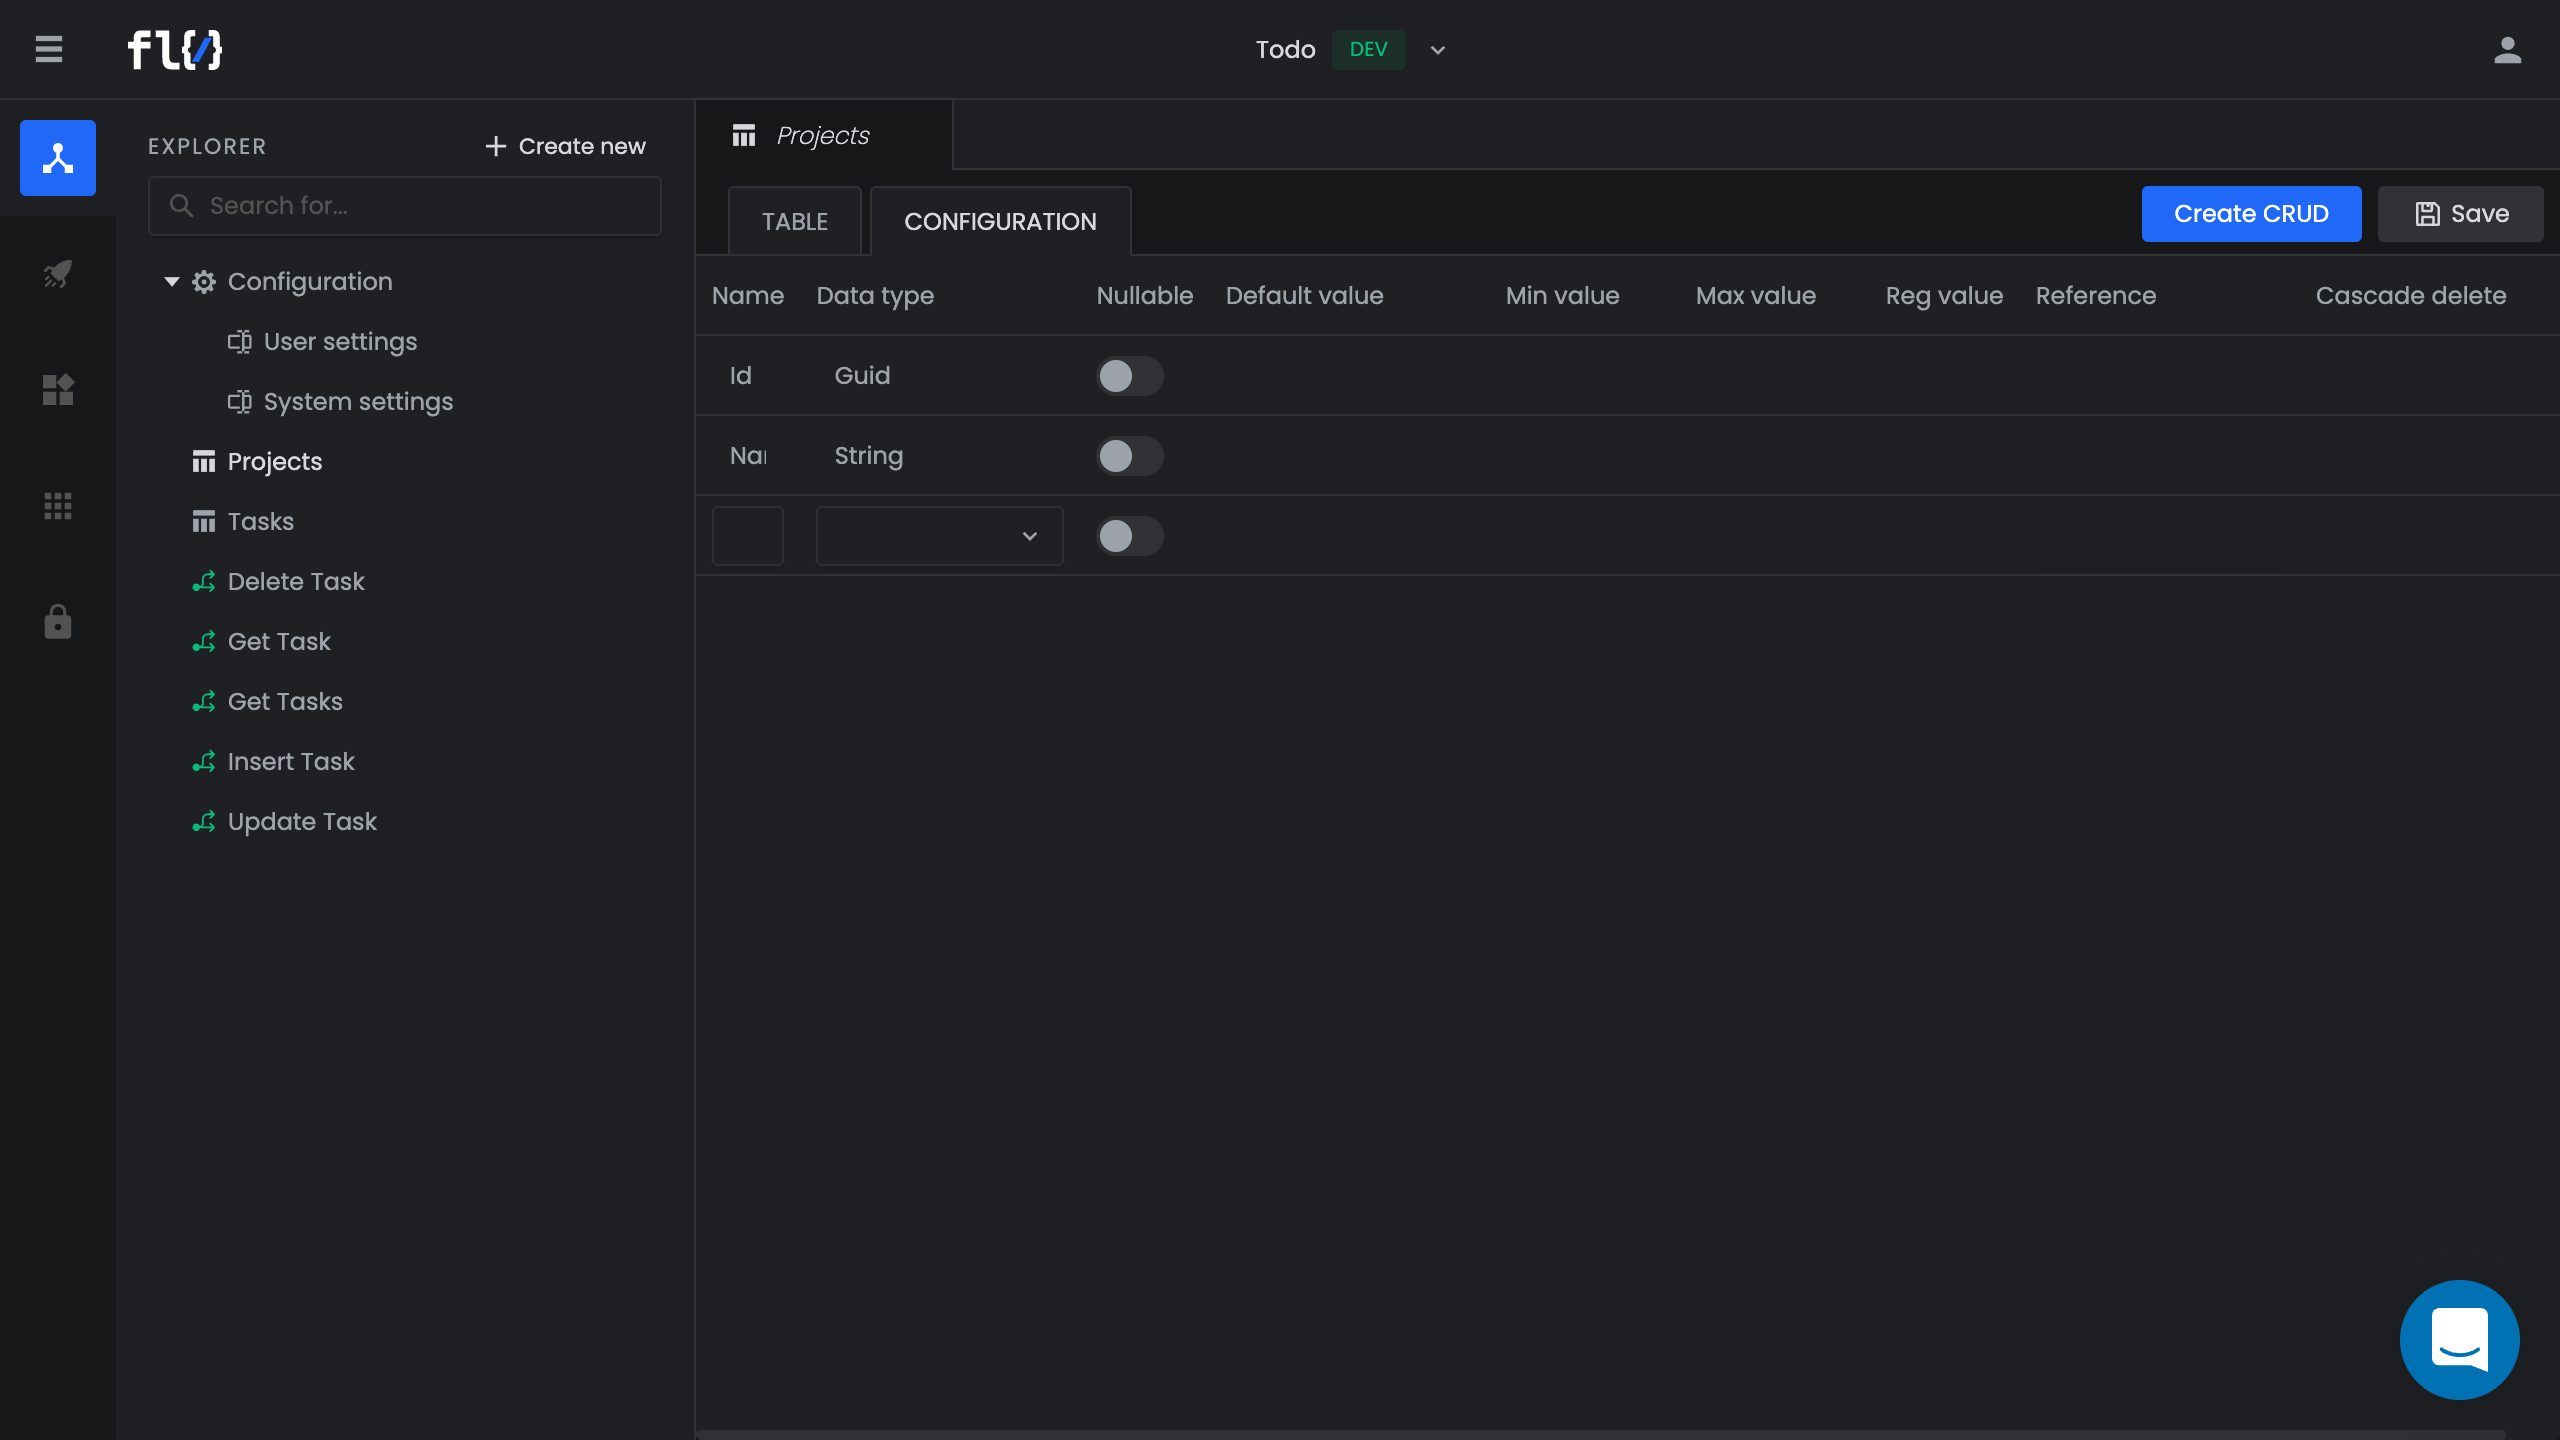Screen dimensions: 2560x1440
Task: Select the Projects editor tab
Action: (x=824, y=135)
